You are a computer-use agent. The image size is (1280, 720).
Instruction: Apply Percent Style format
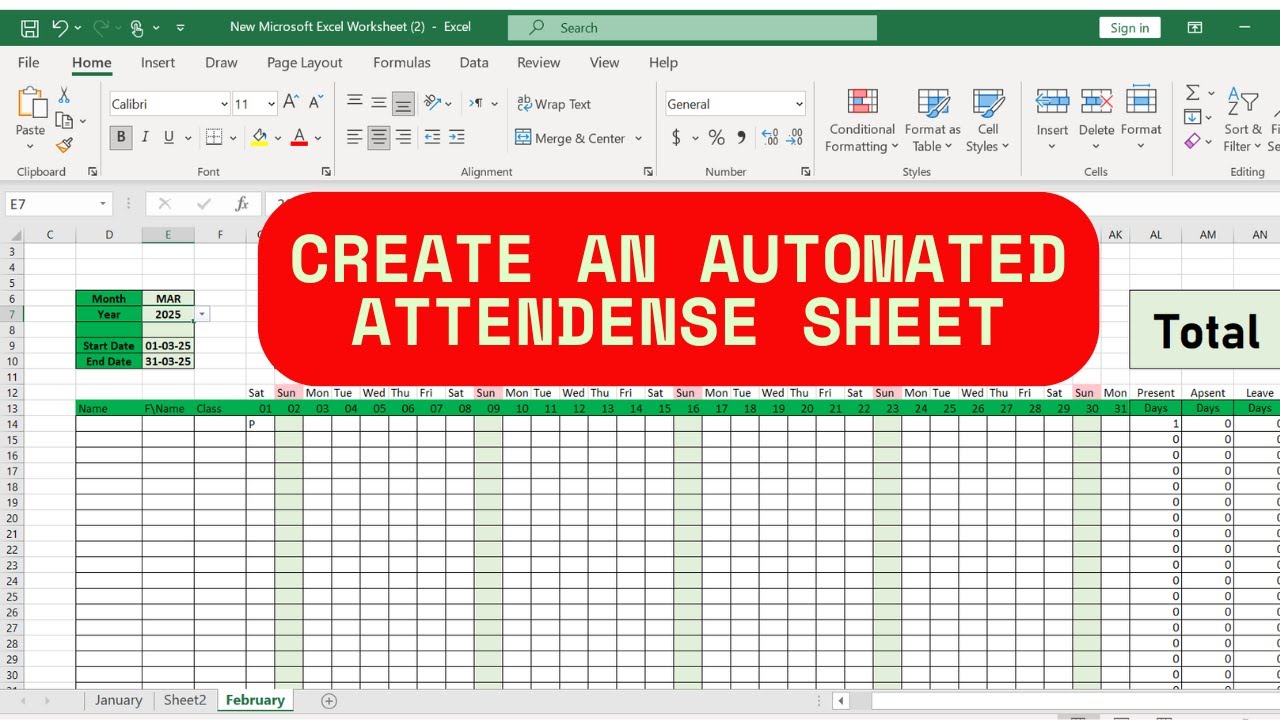716,137
